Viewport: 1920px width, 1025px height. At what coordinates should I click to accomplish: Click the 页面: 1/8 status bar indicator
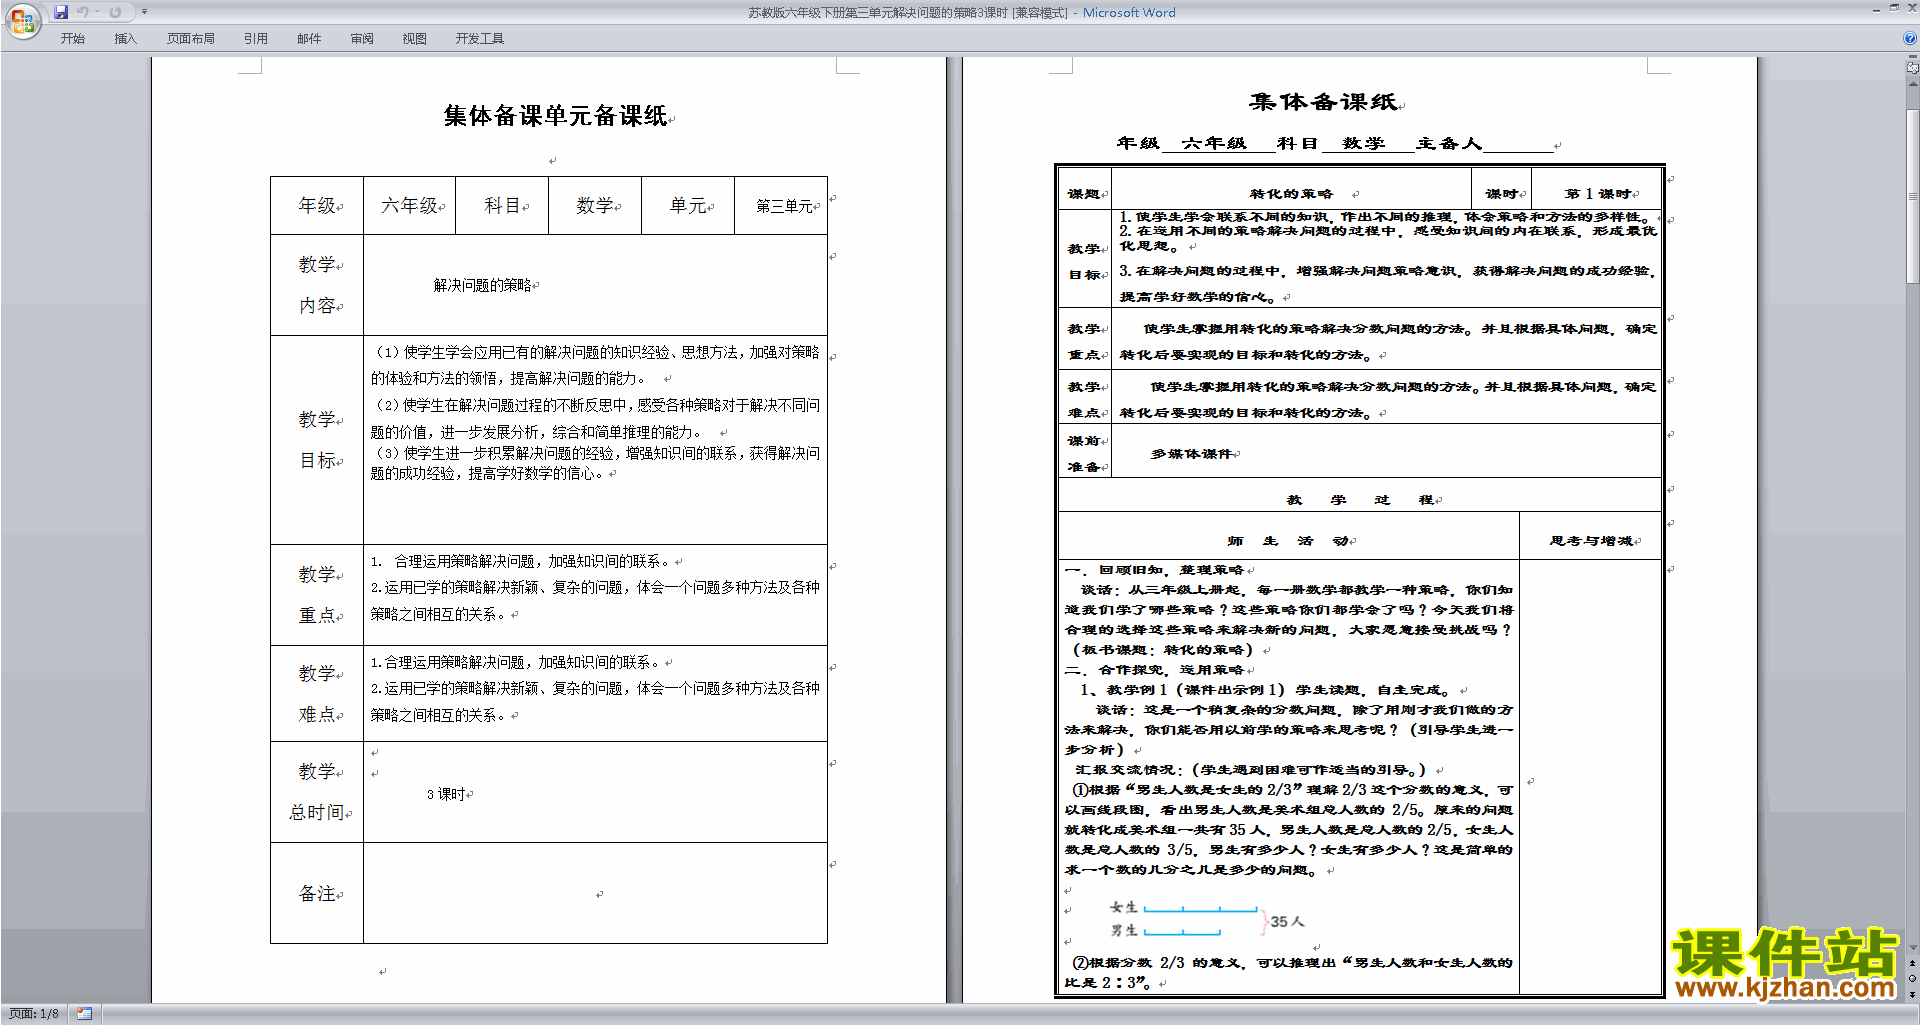34,1014
